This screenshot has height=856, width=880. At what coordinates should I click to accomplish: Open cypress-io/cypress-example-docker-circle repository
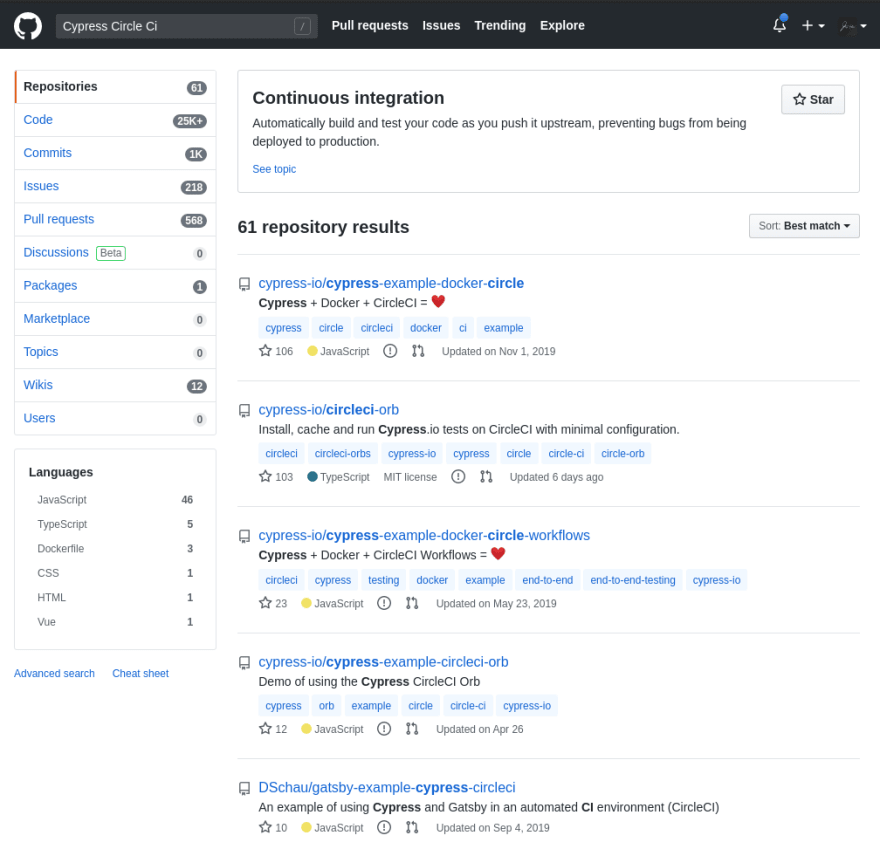[391, 283]
